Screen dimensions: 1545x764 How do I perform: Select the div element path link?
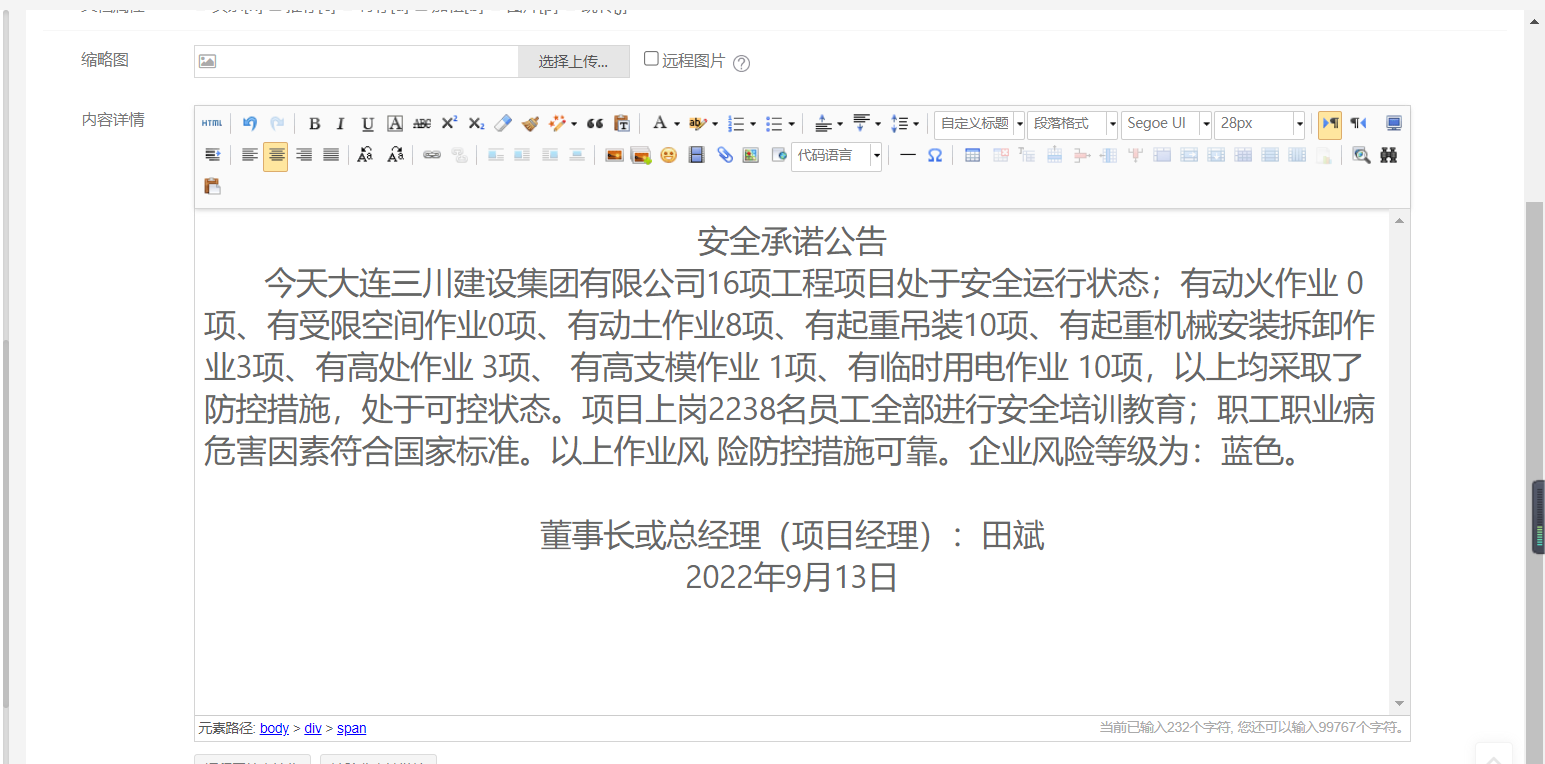click(313, 728)
